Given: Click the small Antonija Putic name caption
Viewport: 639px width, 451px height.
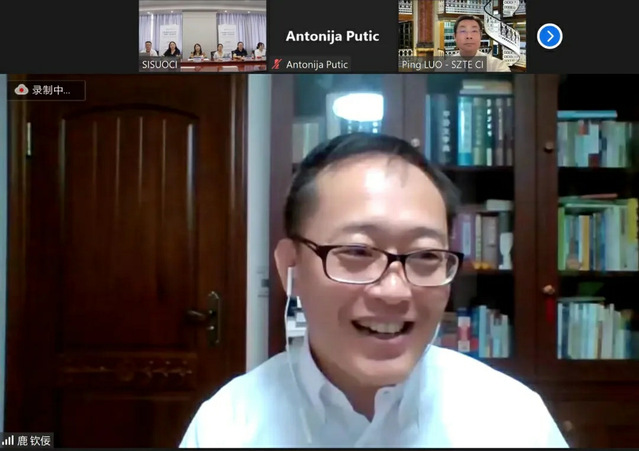Looking at the screenshot, I should [317, 64].
